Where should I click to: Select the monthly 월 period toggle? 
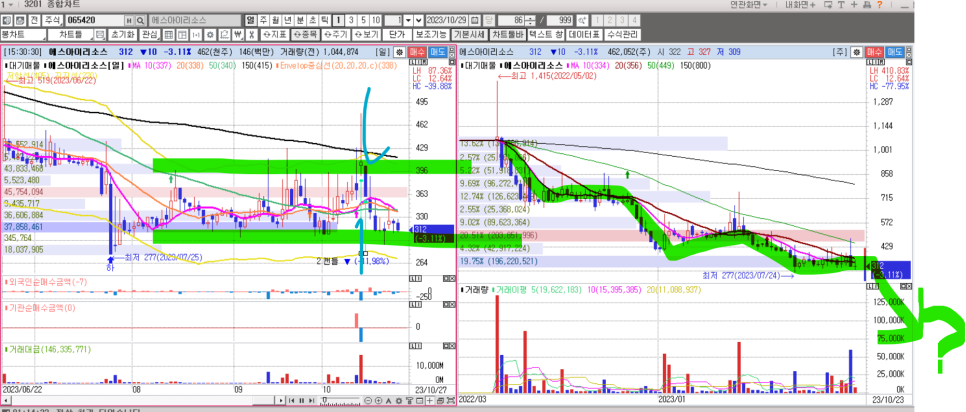point(274,20)
